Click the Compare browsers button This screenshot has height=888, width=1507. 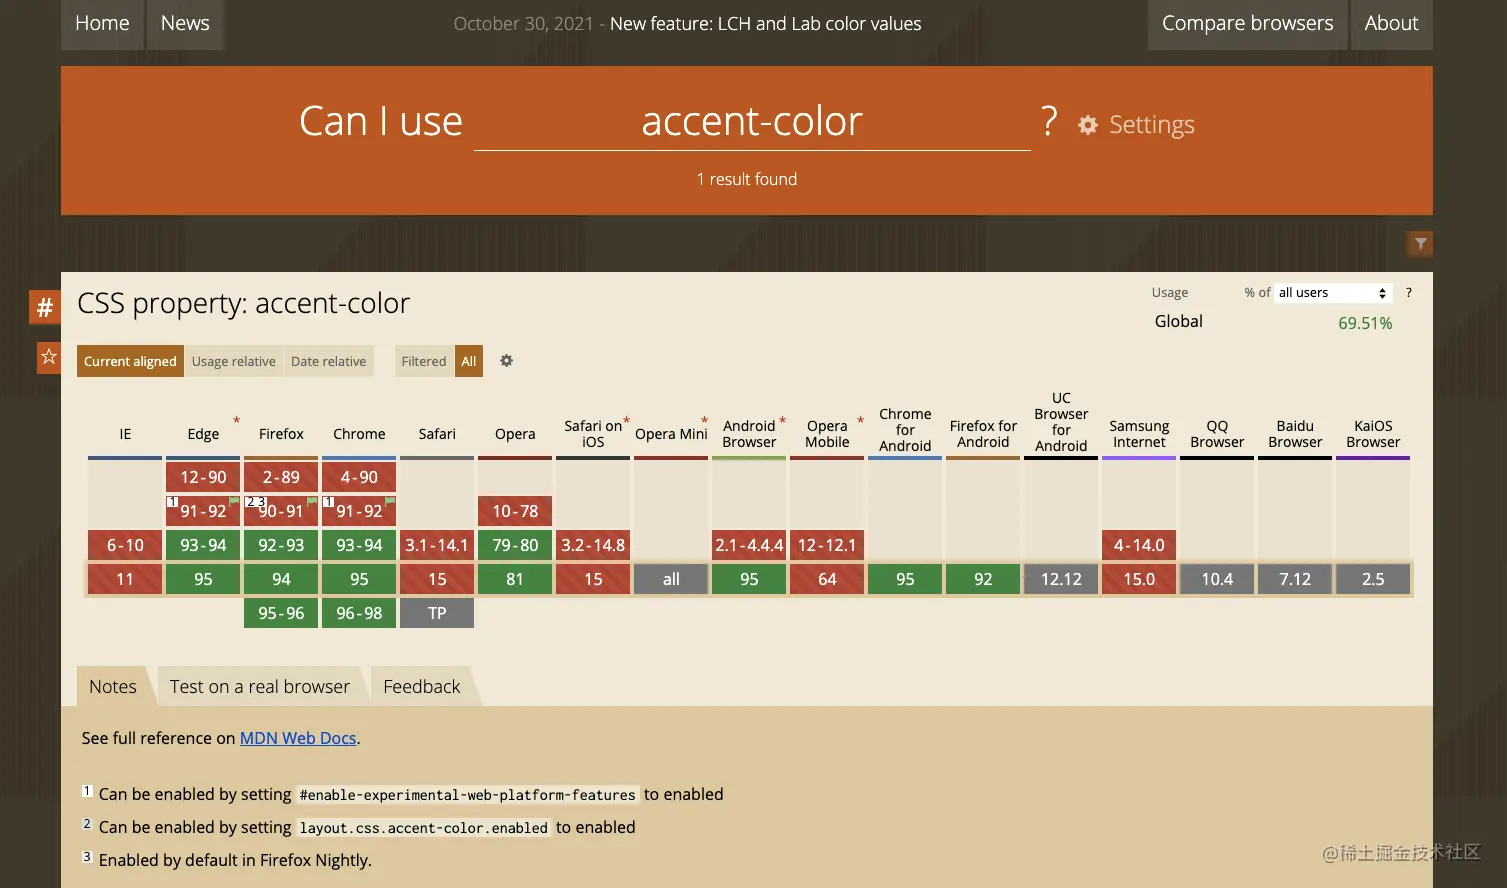(1246, 23)
